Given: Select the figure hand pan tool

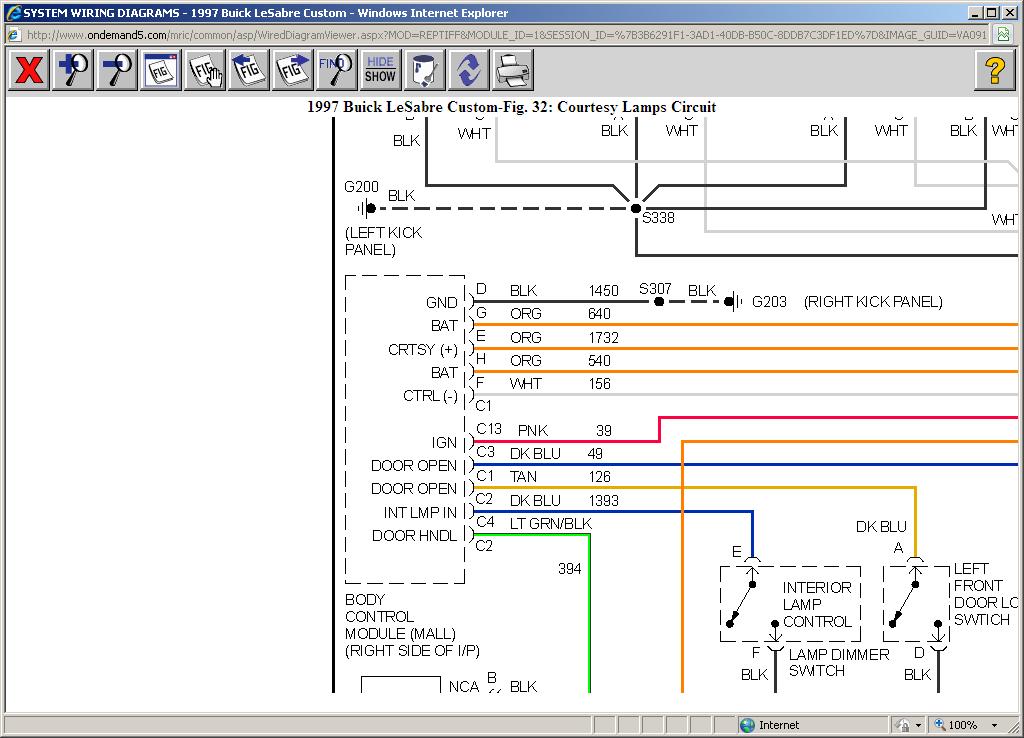Looking at the screenshot, I should [x=205, y=70].
